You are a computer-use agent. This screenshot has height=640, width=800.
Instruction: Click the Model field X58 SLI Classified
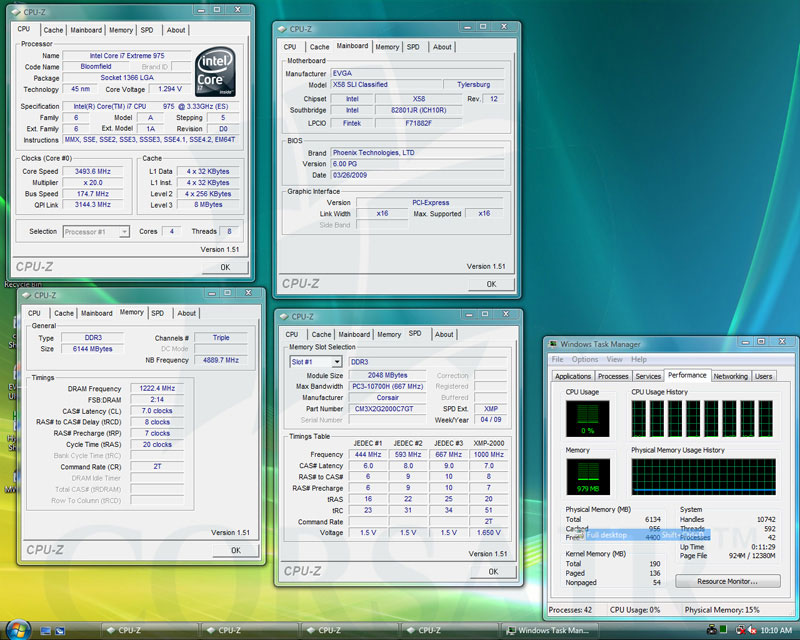click(x=386, y=85)
